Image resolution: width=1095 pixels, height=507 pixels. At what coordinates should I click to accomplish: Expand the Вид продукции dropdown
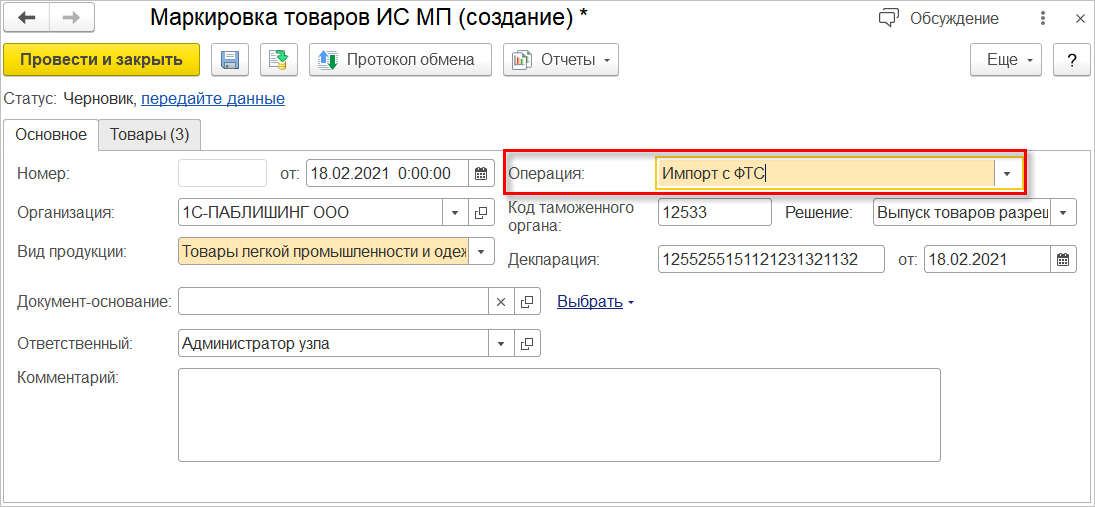point(481,251)
